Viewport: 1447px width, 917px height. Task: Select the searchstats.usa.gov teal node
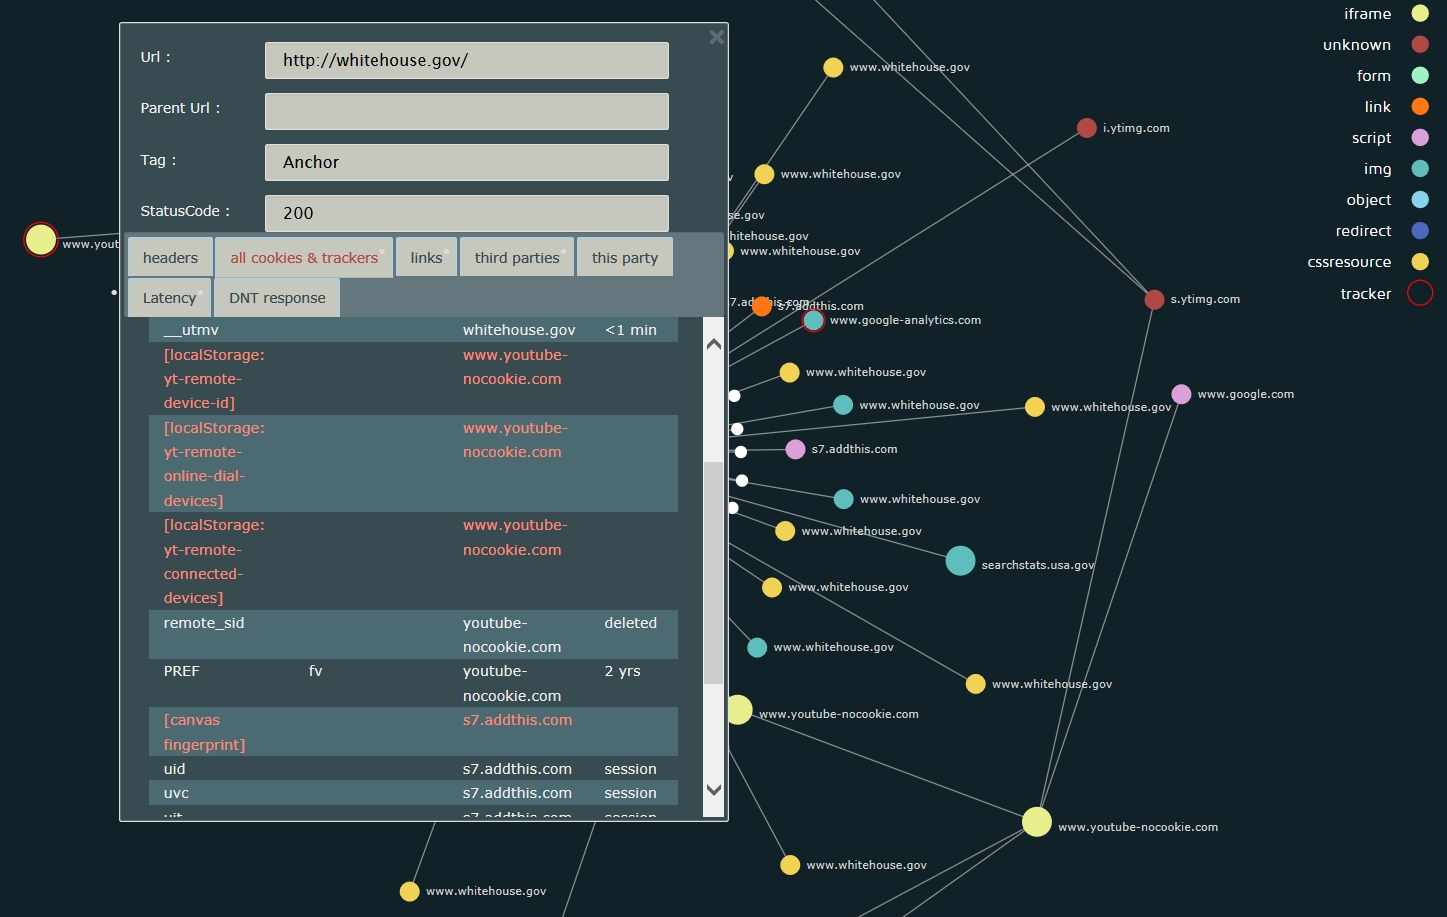click(x=960, y=561)
